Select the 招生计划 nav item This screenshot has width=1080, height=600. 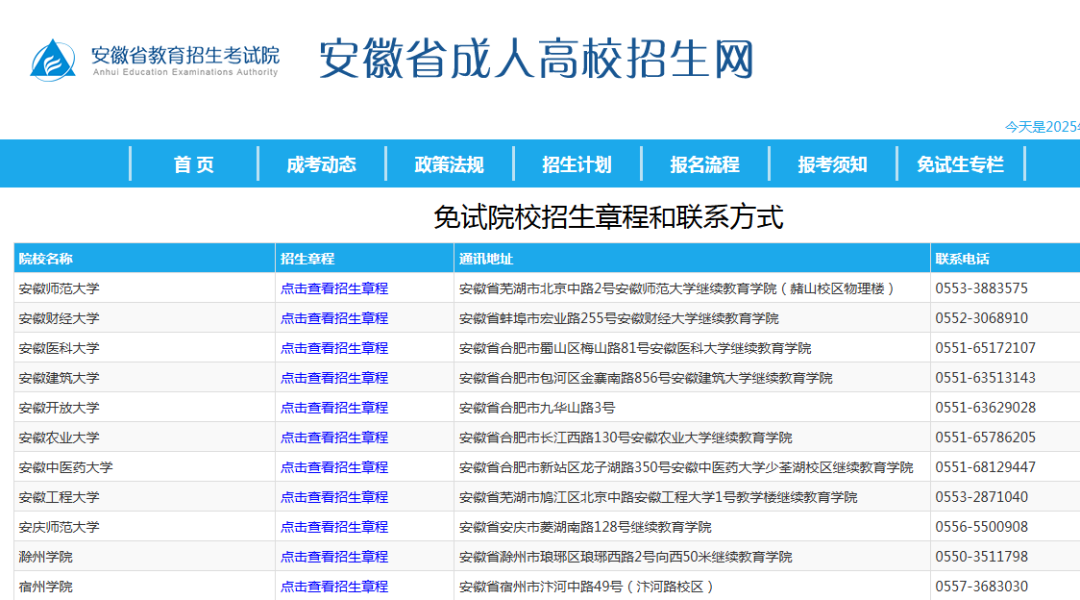(577, 165)
